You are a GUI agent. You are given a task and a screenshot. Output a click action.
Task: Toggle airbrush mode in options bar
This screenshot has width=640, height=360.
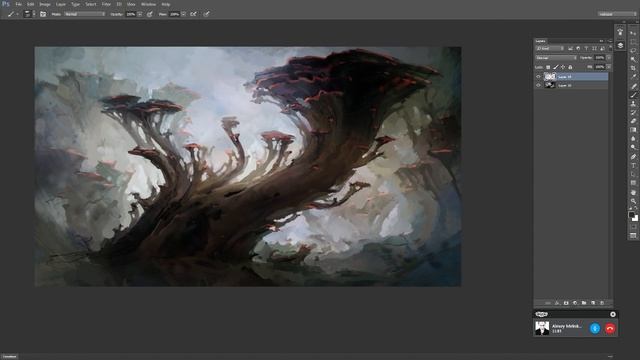click(x=193, y=14)
